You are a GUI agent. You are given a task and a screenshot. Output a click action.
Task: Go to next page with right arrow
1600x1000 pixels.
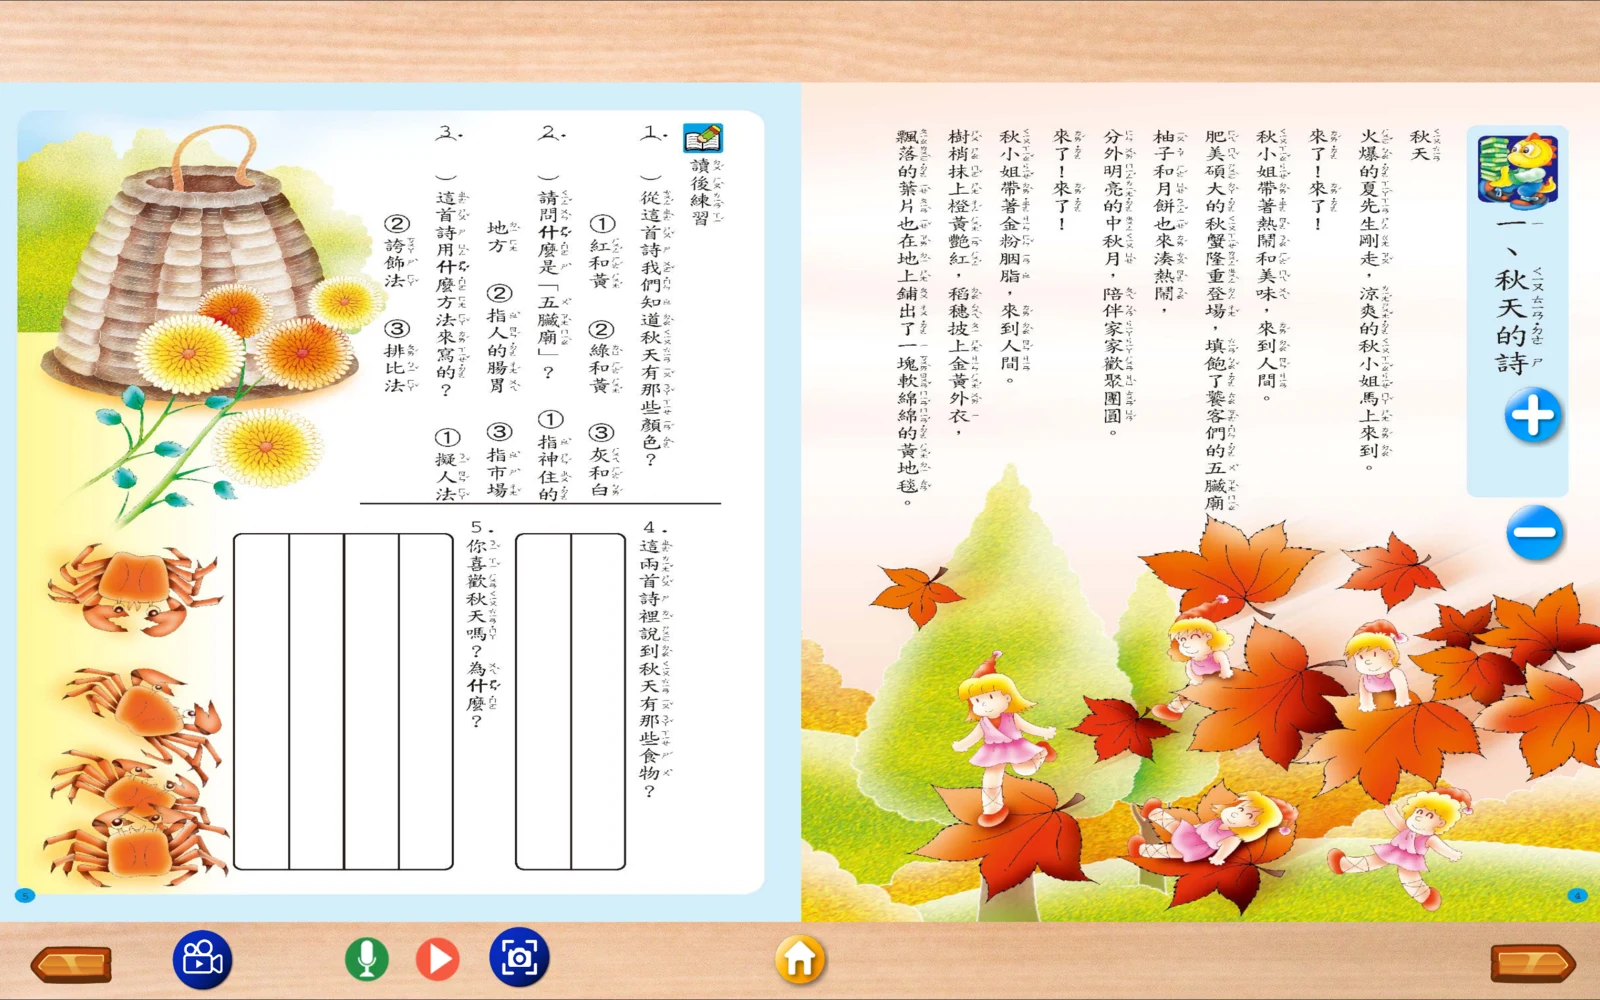pyautogui.click(x=1532, y=963)
